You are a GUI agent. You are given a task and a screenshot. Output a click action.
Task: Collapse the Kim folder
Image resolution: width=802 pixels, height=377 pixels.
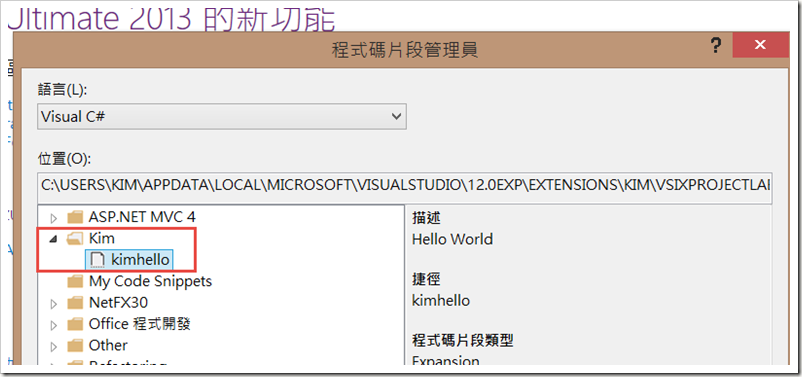pos(54,239)
